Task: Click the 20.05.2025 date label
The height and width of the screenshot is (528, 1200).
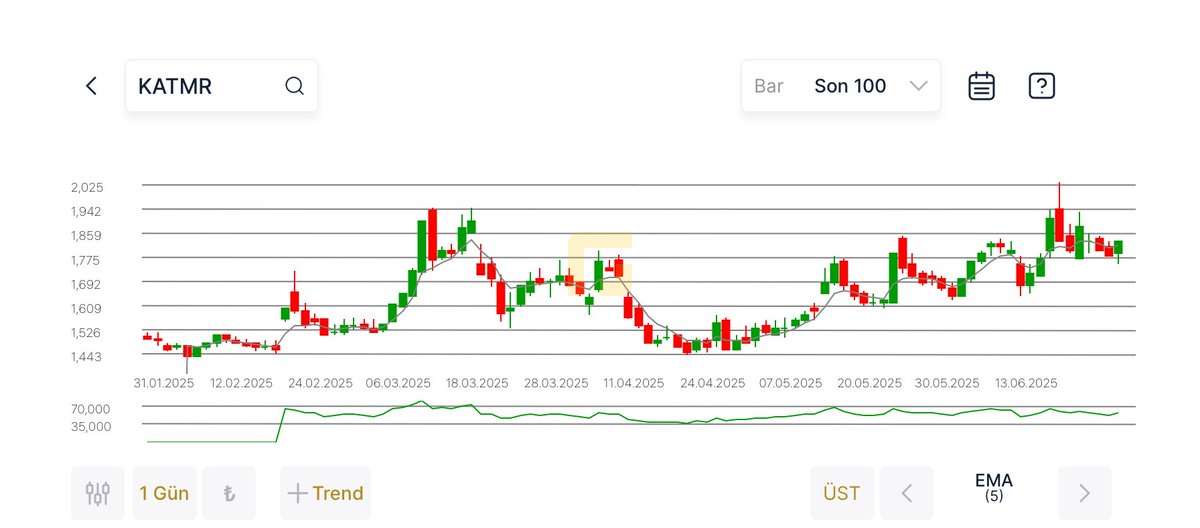Action: point(869,383)
